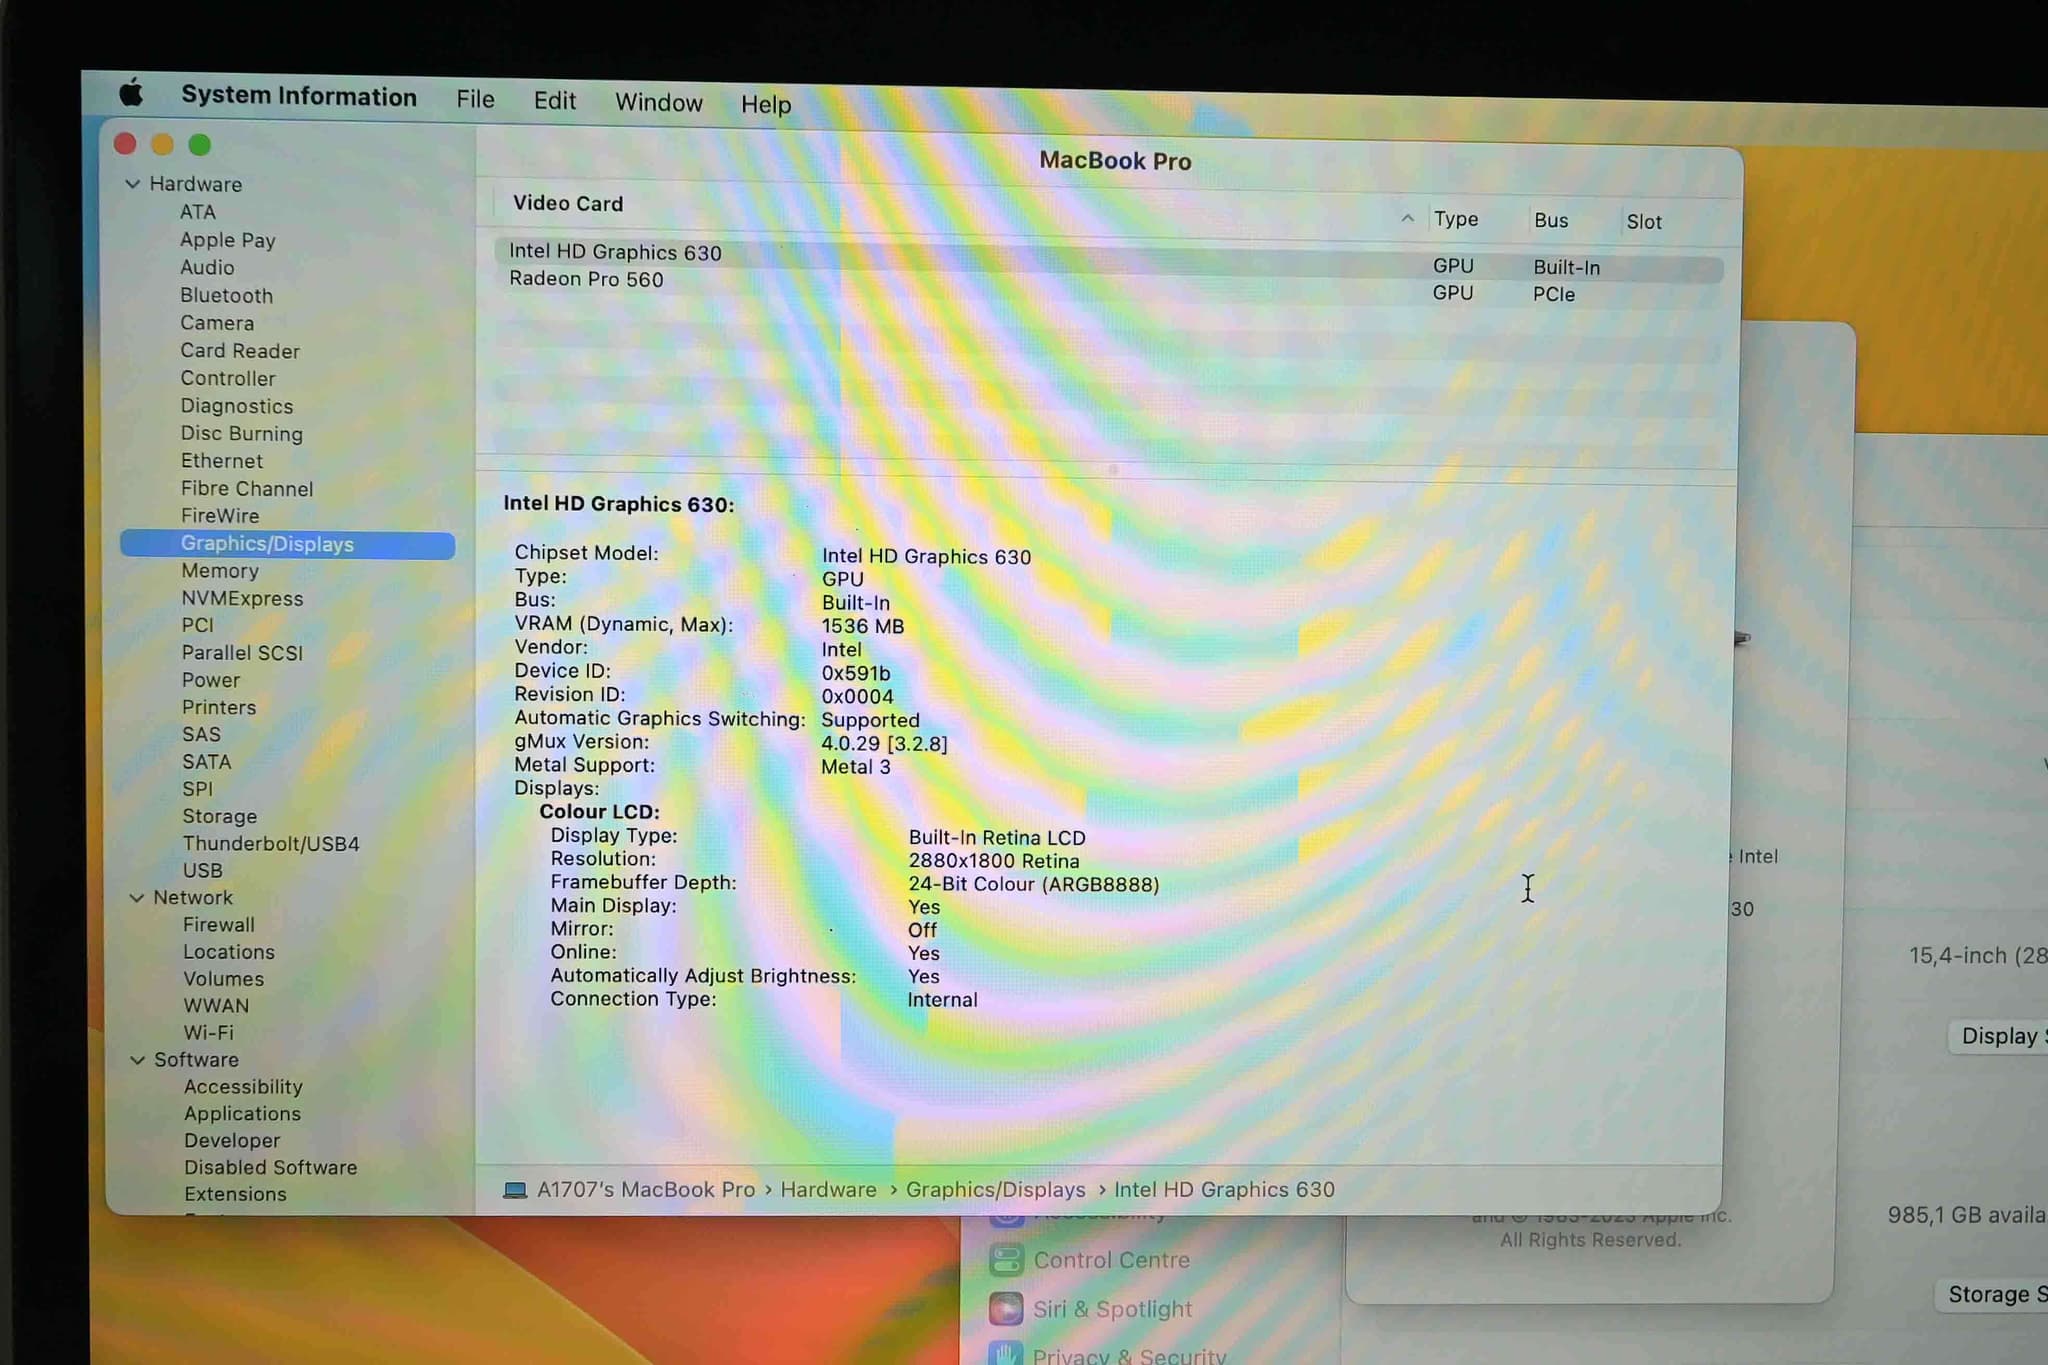This screenshot has height=1365, width=2048.
Task: Click Hardware in the path bar
Action: (x=828, y=1190)
